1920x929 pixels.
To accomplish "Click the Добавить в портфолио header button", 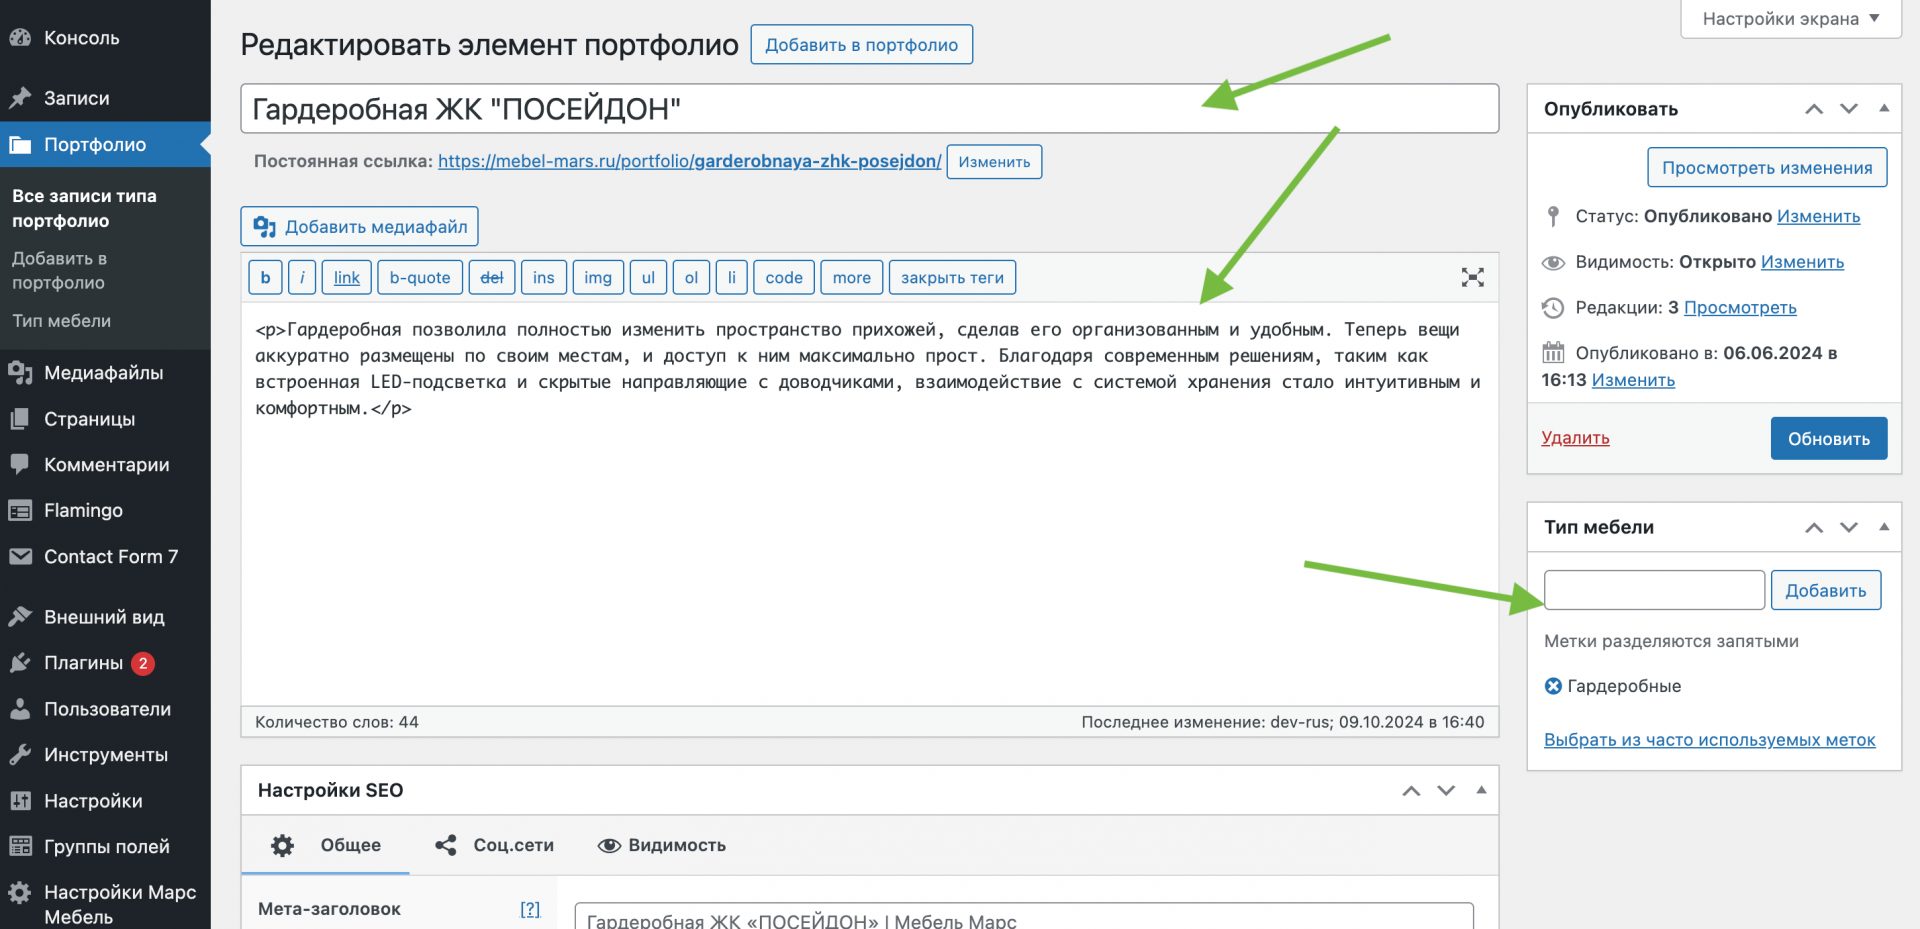I will click(862, 45).
